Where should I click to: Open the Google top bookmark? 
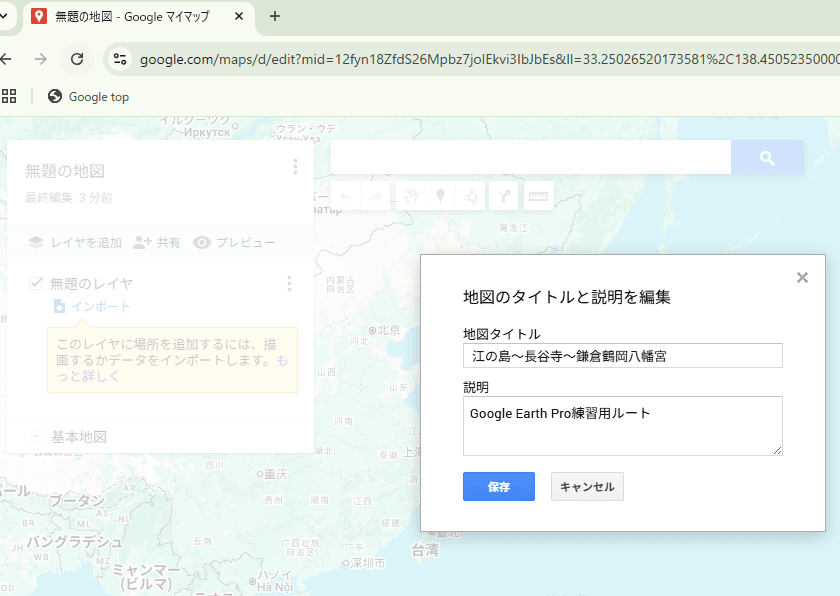coord(88,97)
